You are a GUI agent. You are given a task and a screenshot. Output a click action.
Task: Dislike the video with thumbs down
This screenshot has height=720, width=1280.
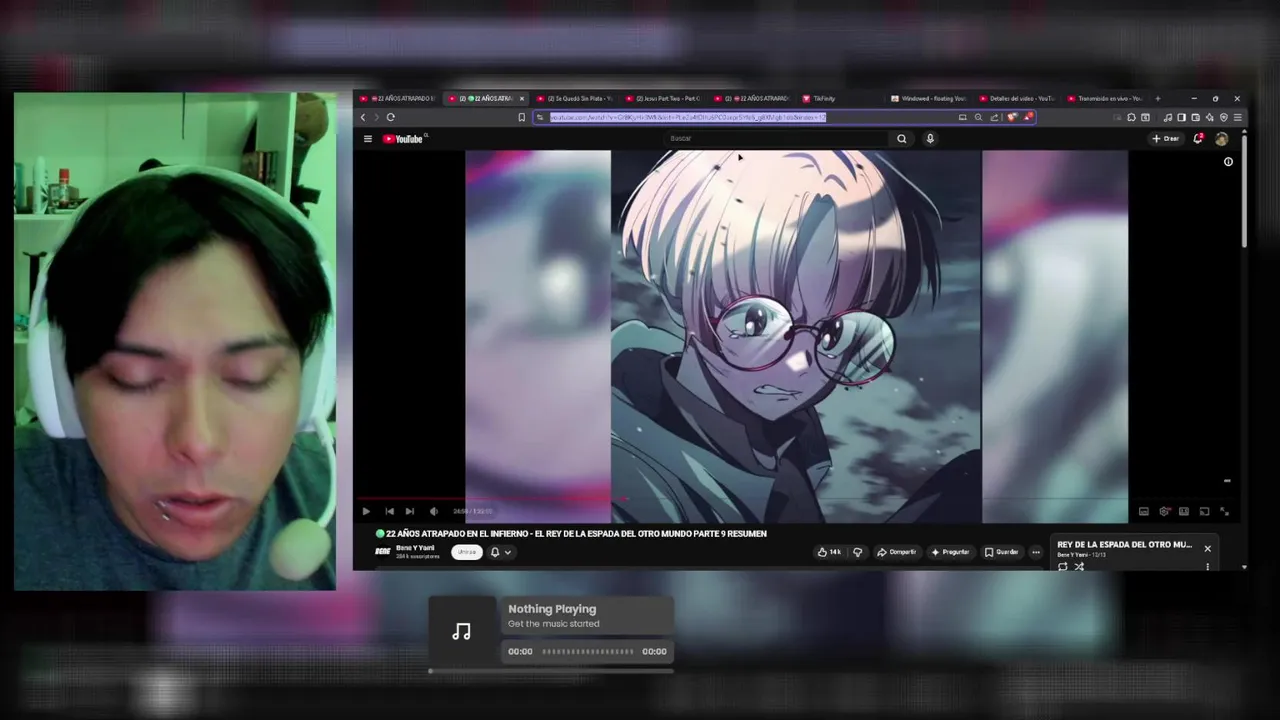tap(857, 552)
